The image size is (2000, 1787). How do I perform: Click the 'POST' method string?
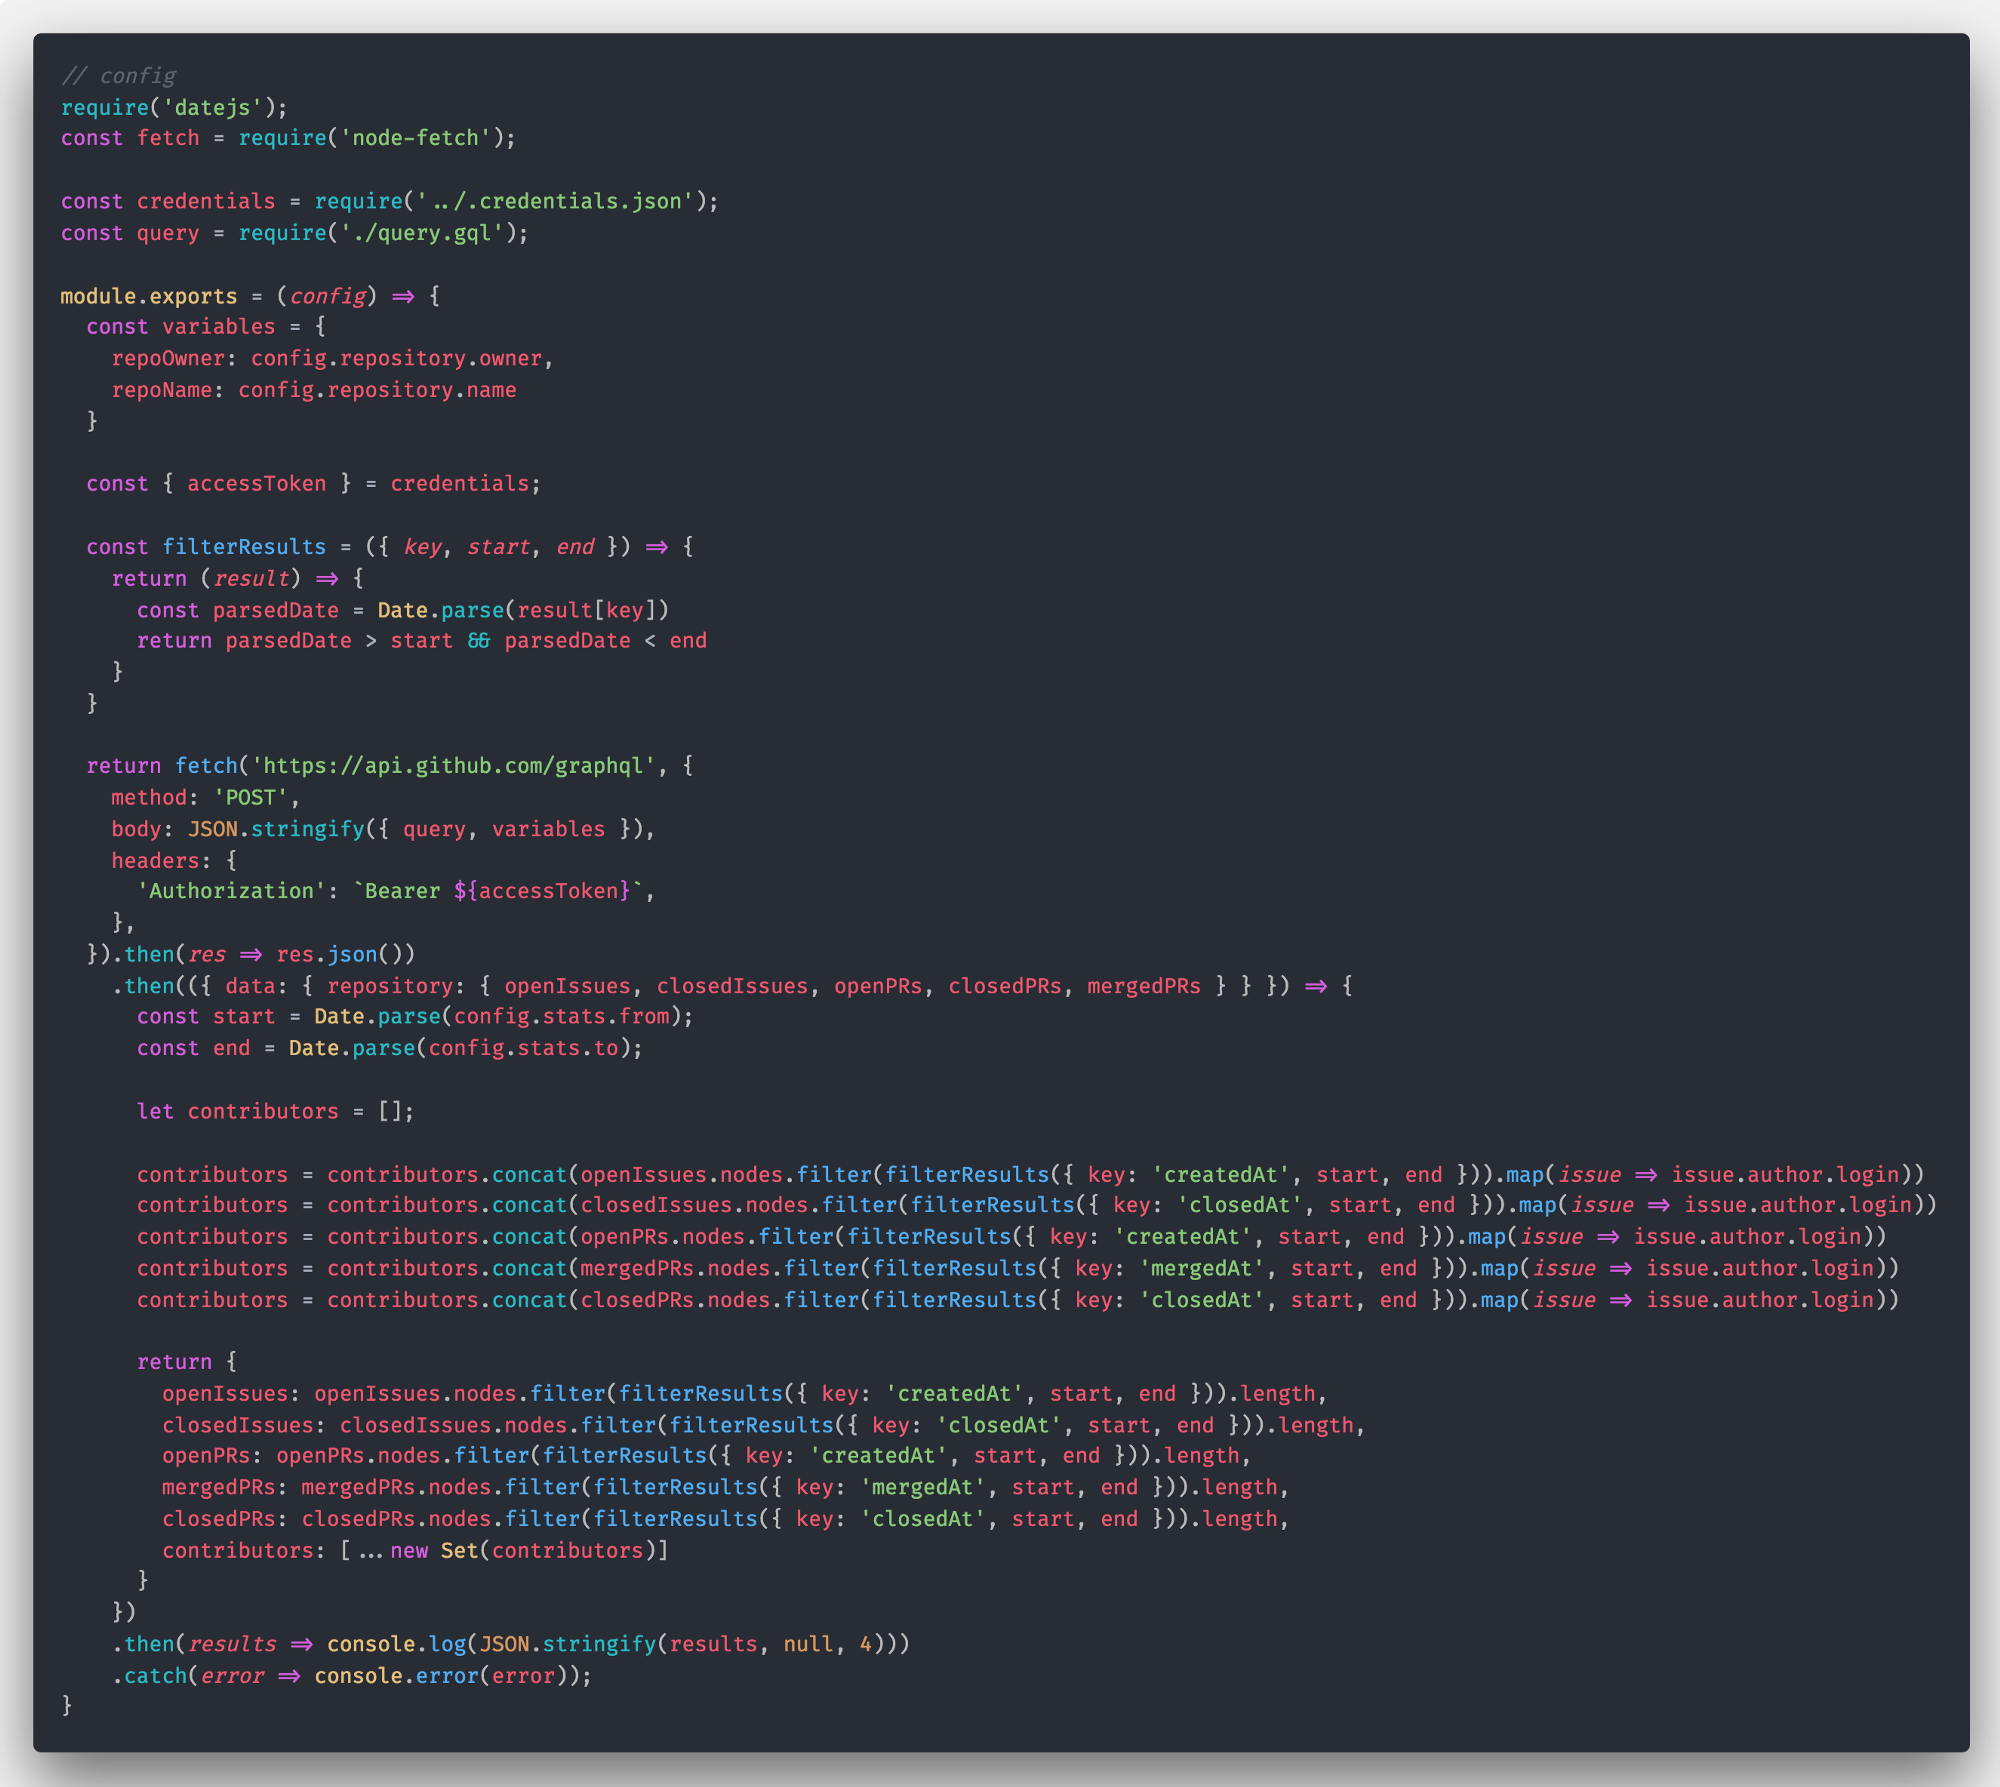click(x=250, y=798)
